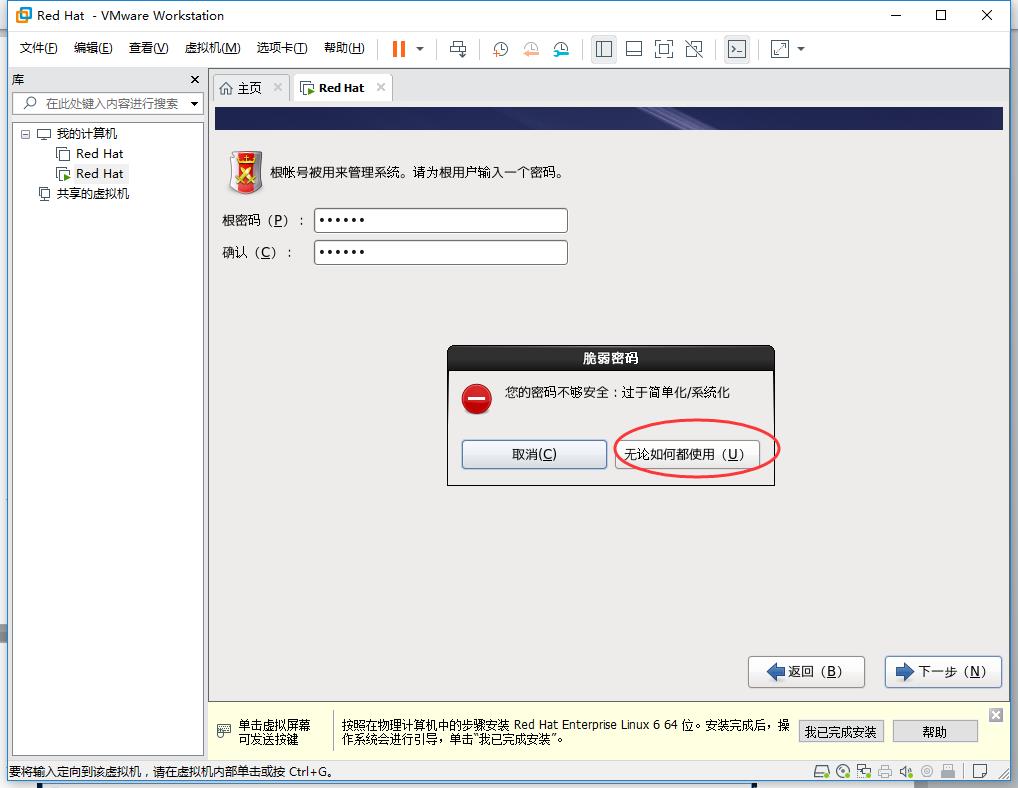This screenshot has width=1018, height=788.
Task: Close the yellow installation hint bar
Action: pyautogui.click(x=996, y=715)
